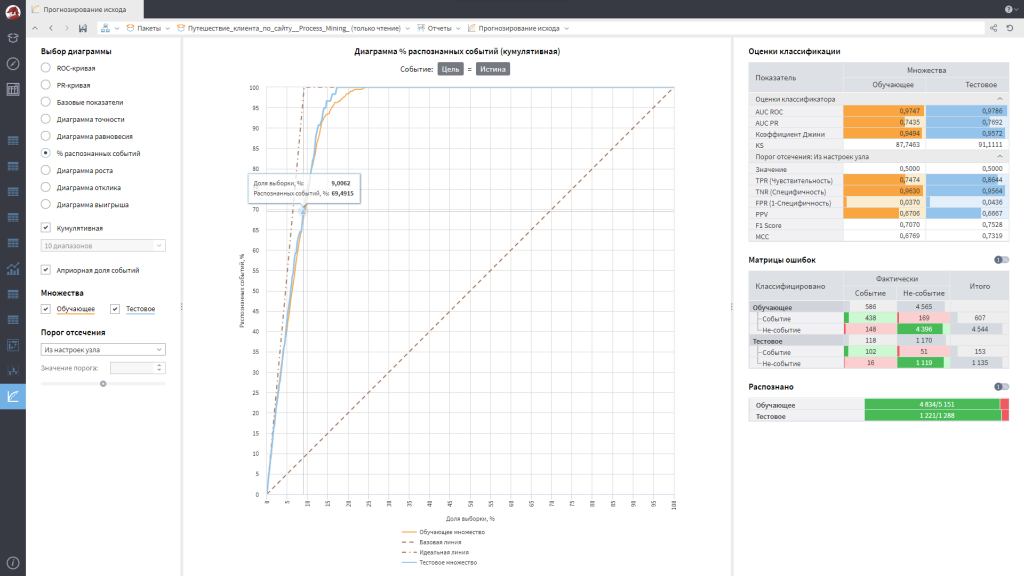
Task: Click the application logo icon
Action: pos(12,10)
